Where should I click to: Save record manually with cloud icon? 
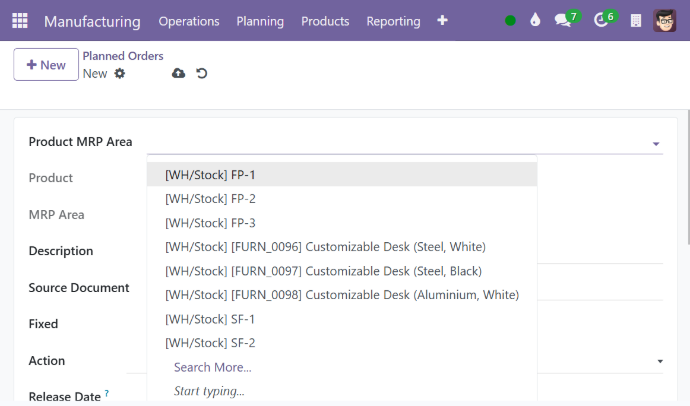click(179, 73)
